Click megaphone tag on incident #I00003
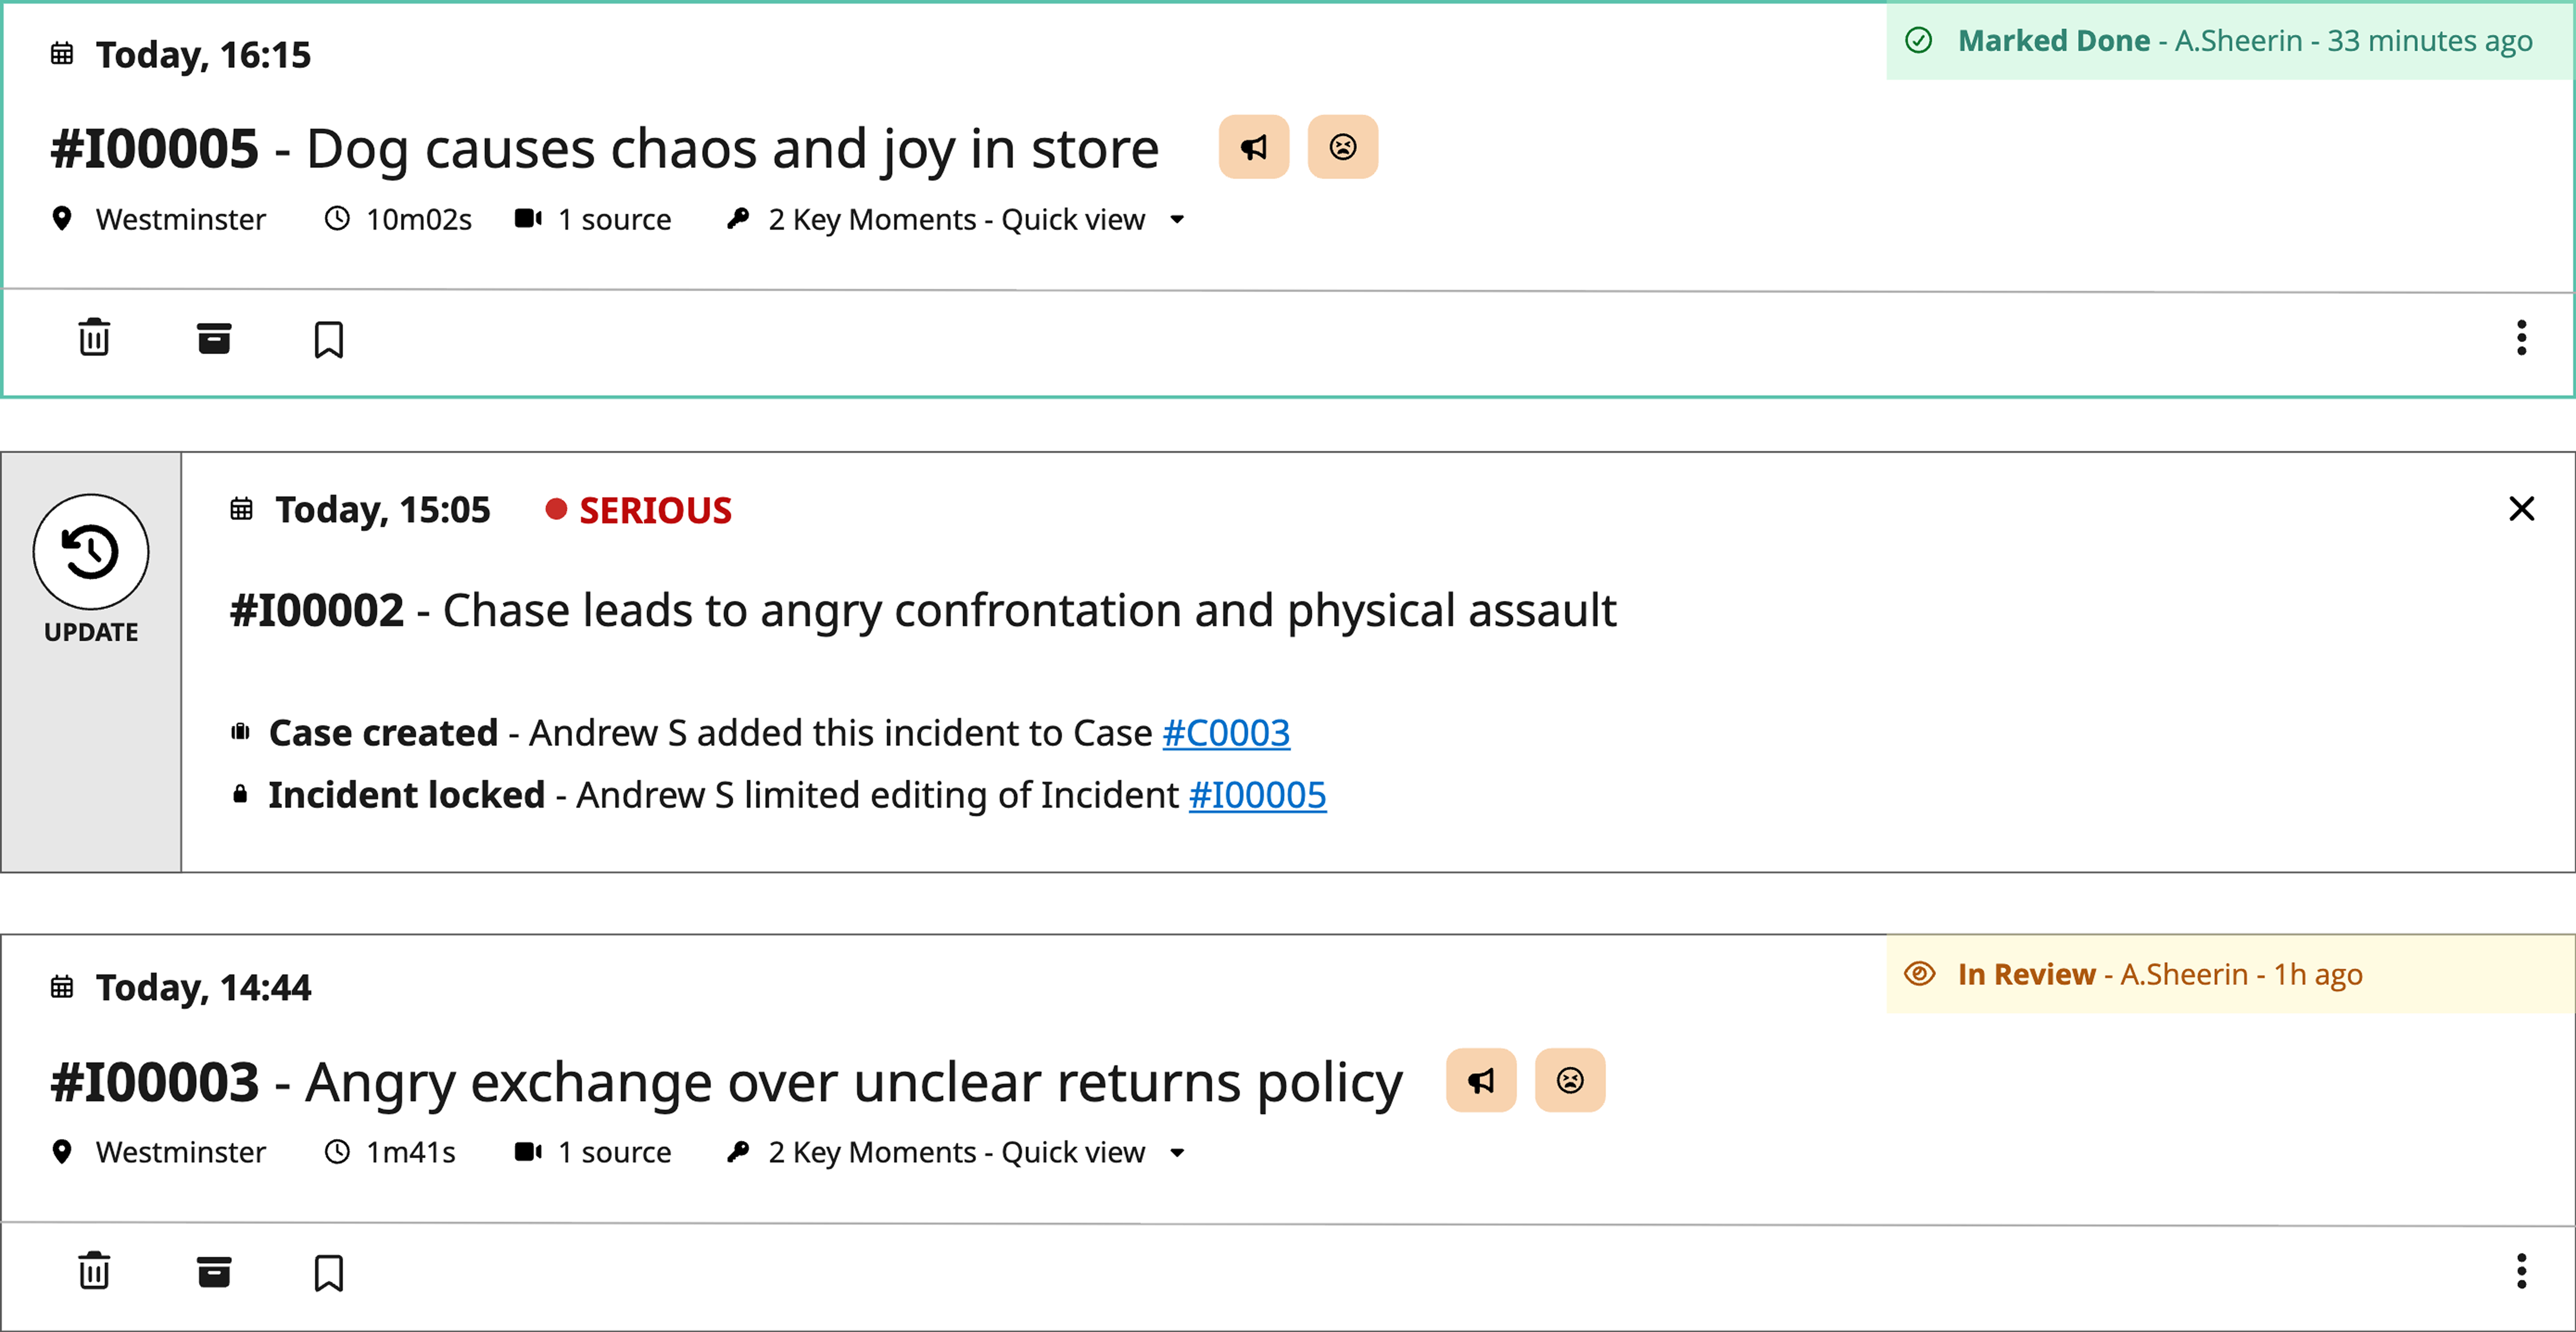The image size is (2576, 1332). pyautogui.click(x=1481, y=1080)
